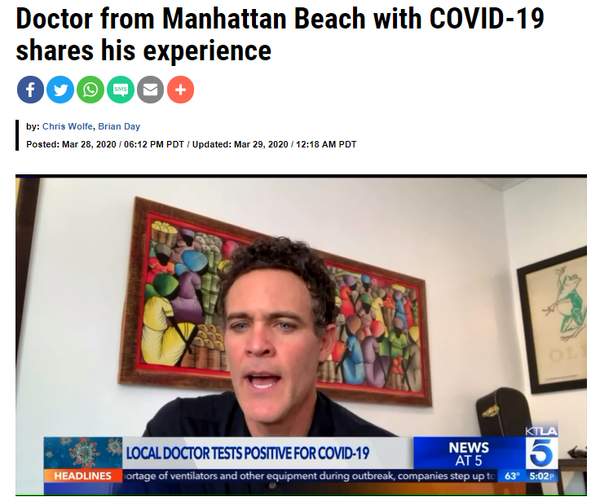Share the article via WhatsApp
Screen dimensions: 600x501
coord(90,90)
